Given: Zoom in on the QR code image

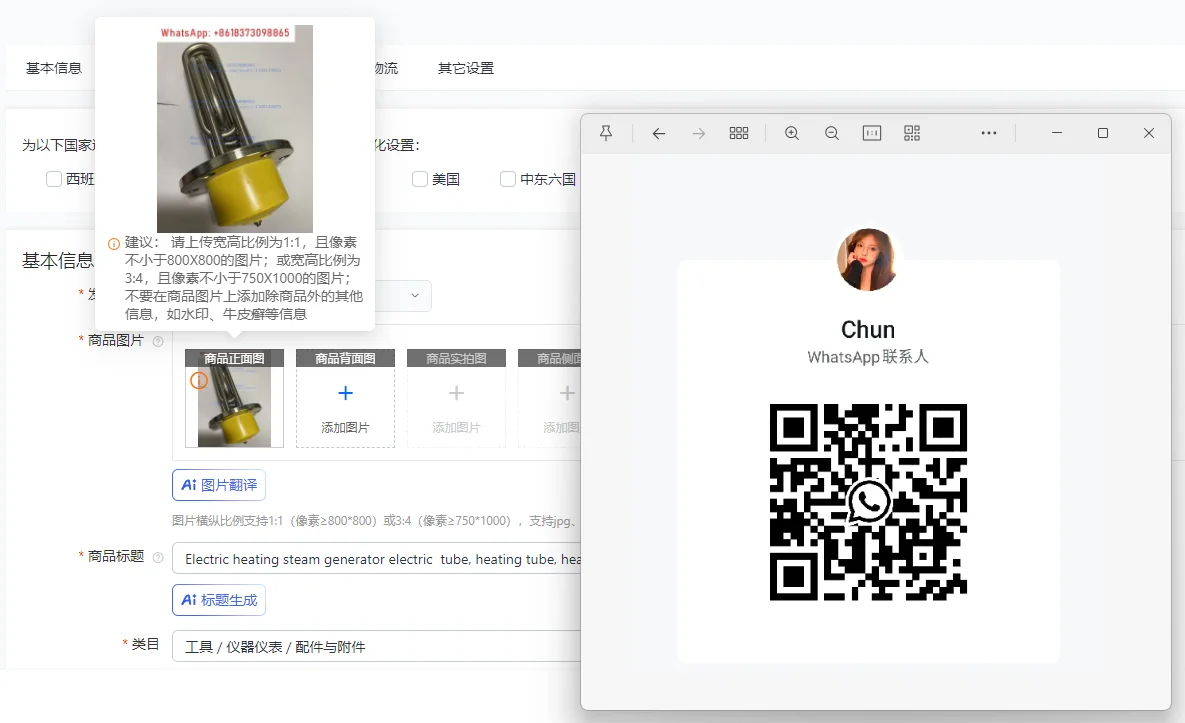Looking at the screenshot, I should point(792,133).
